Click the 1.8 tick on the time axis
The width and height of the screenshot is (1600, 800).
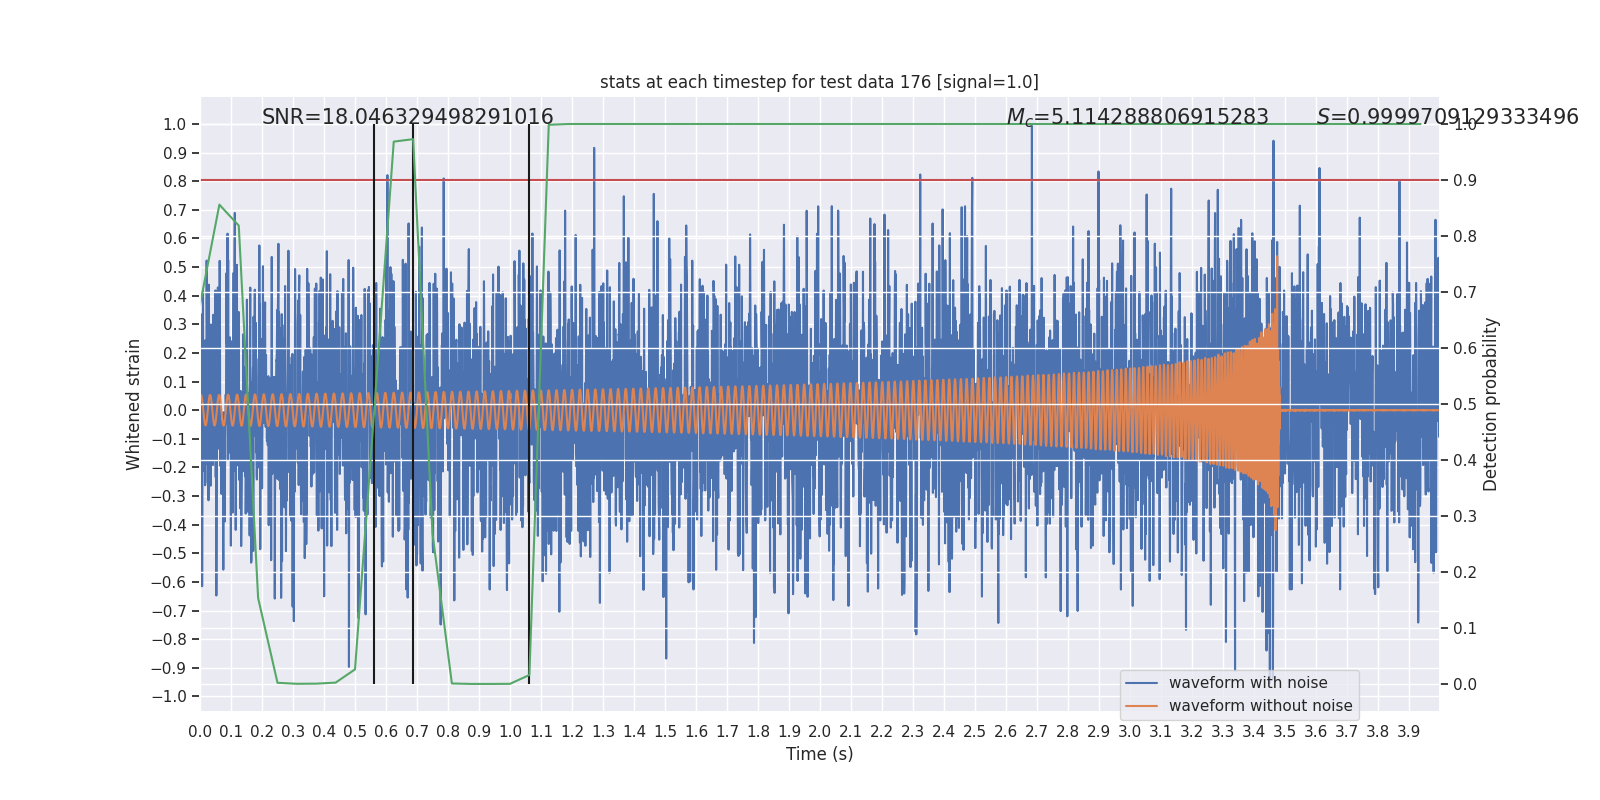click(x=758, y=732)
